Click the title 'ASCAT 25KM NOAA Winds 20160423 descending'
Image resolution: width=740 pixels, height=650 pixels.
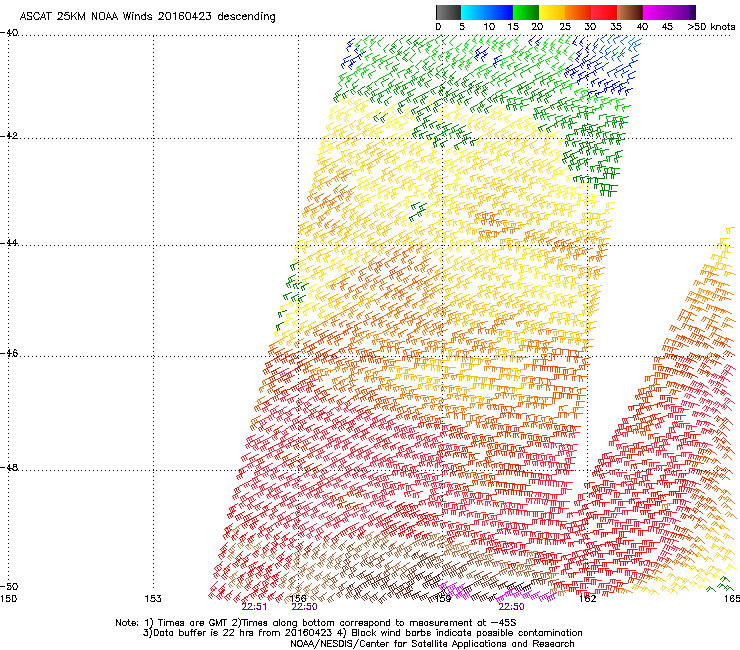click(147, 17)
